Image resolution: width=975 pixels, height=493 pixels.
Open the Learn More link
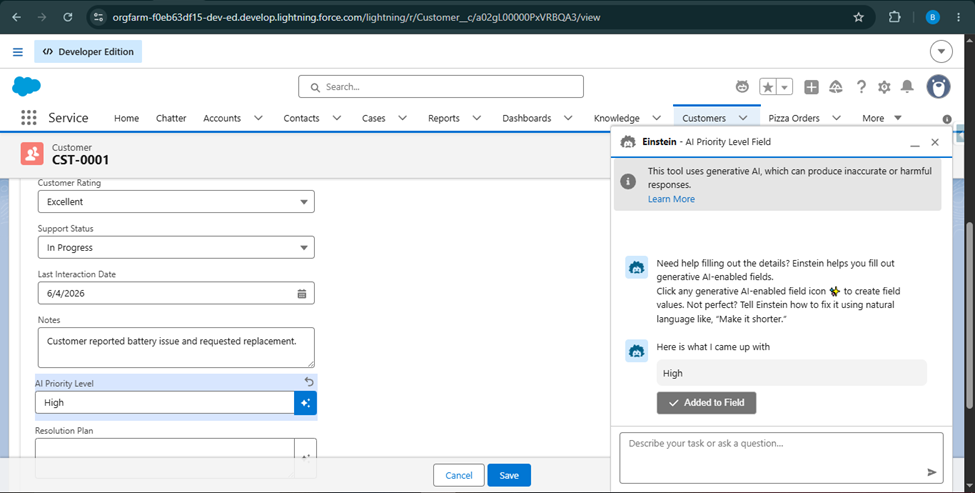pyautogui.click(x=671, y=199)
